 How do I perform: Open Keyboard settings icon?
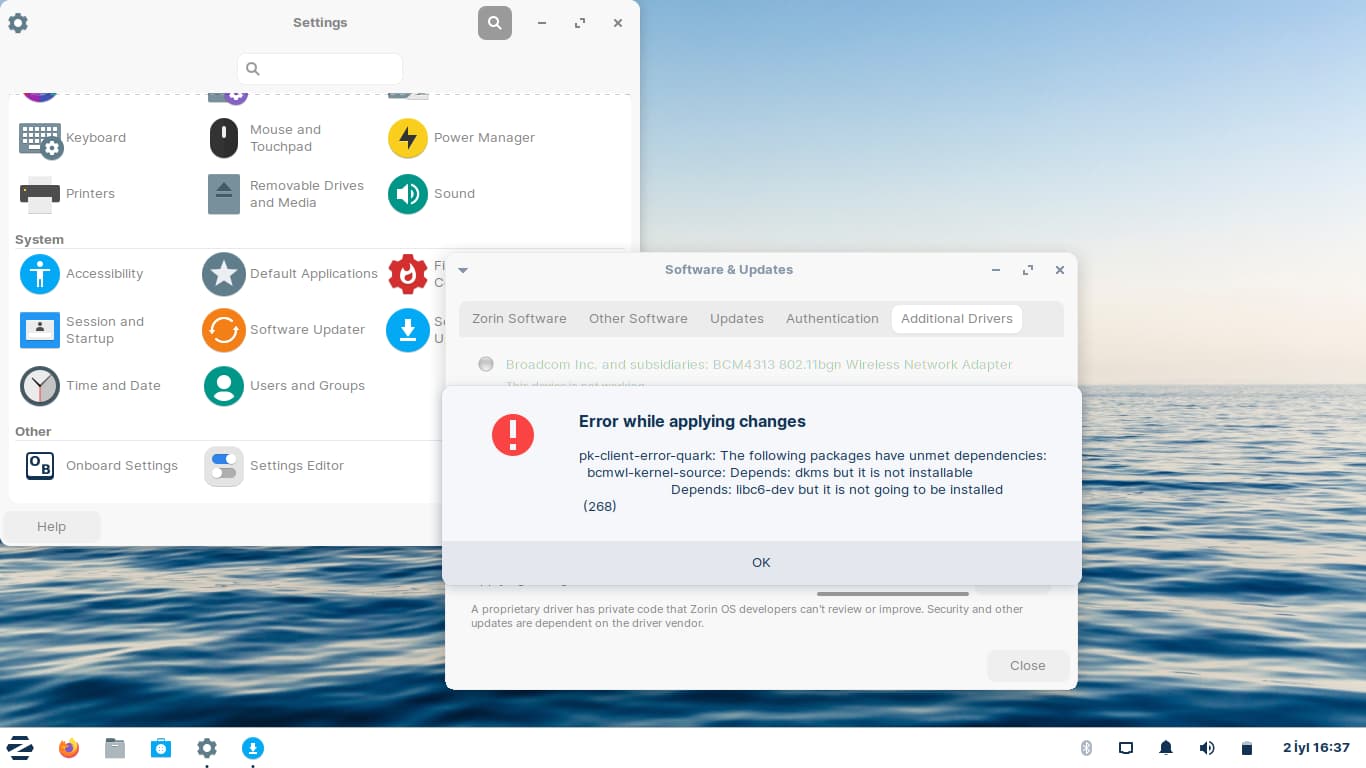coord(40,139)
